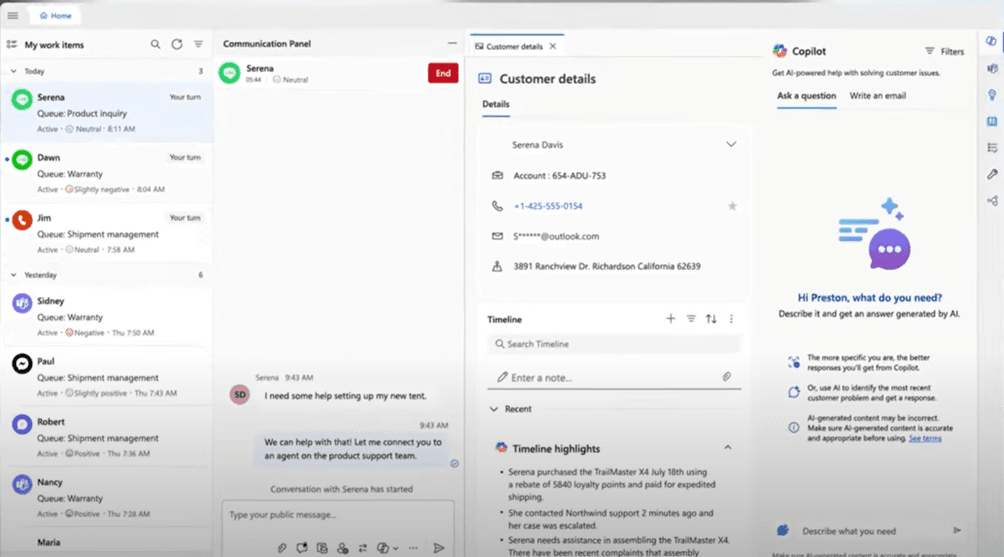
Task: Mark phone number as favorite star
Action: click(732, 206)
